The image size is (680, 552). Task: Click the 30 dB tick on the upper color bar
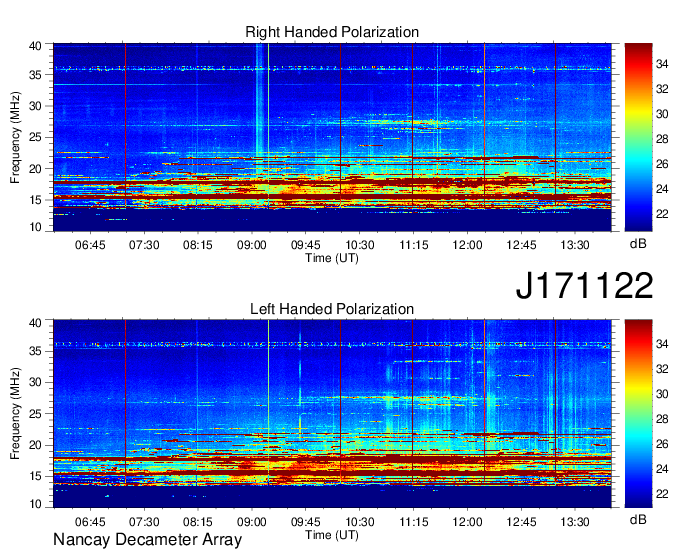[x=662, y=114]
